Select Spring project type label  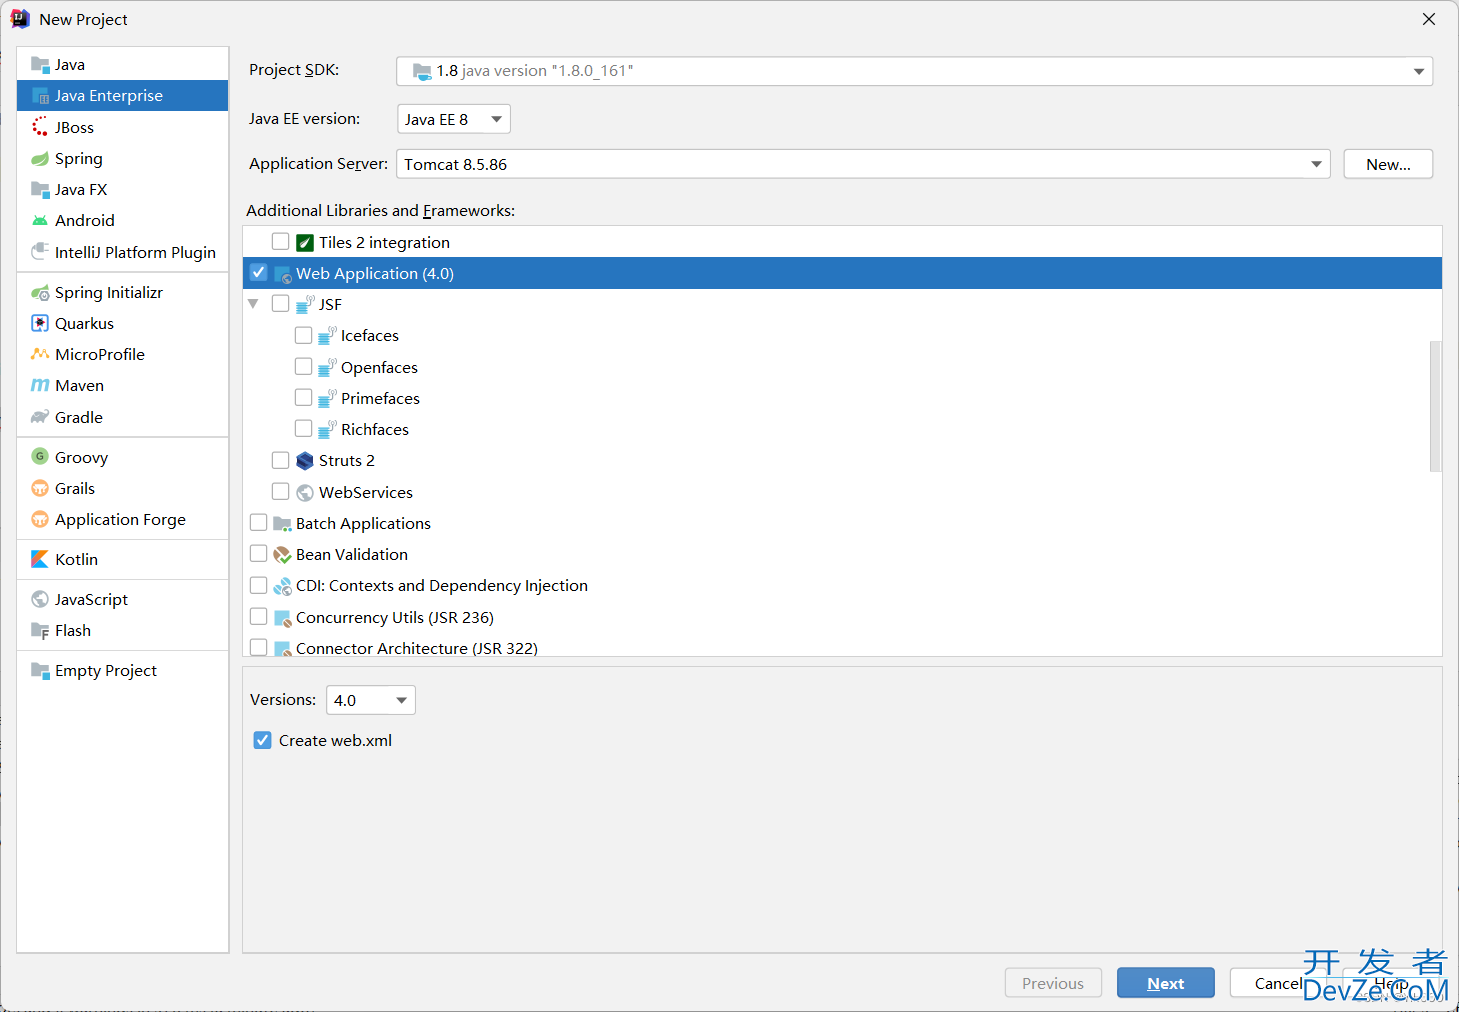79,159
